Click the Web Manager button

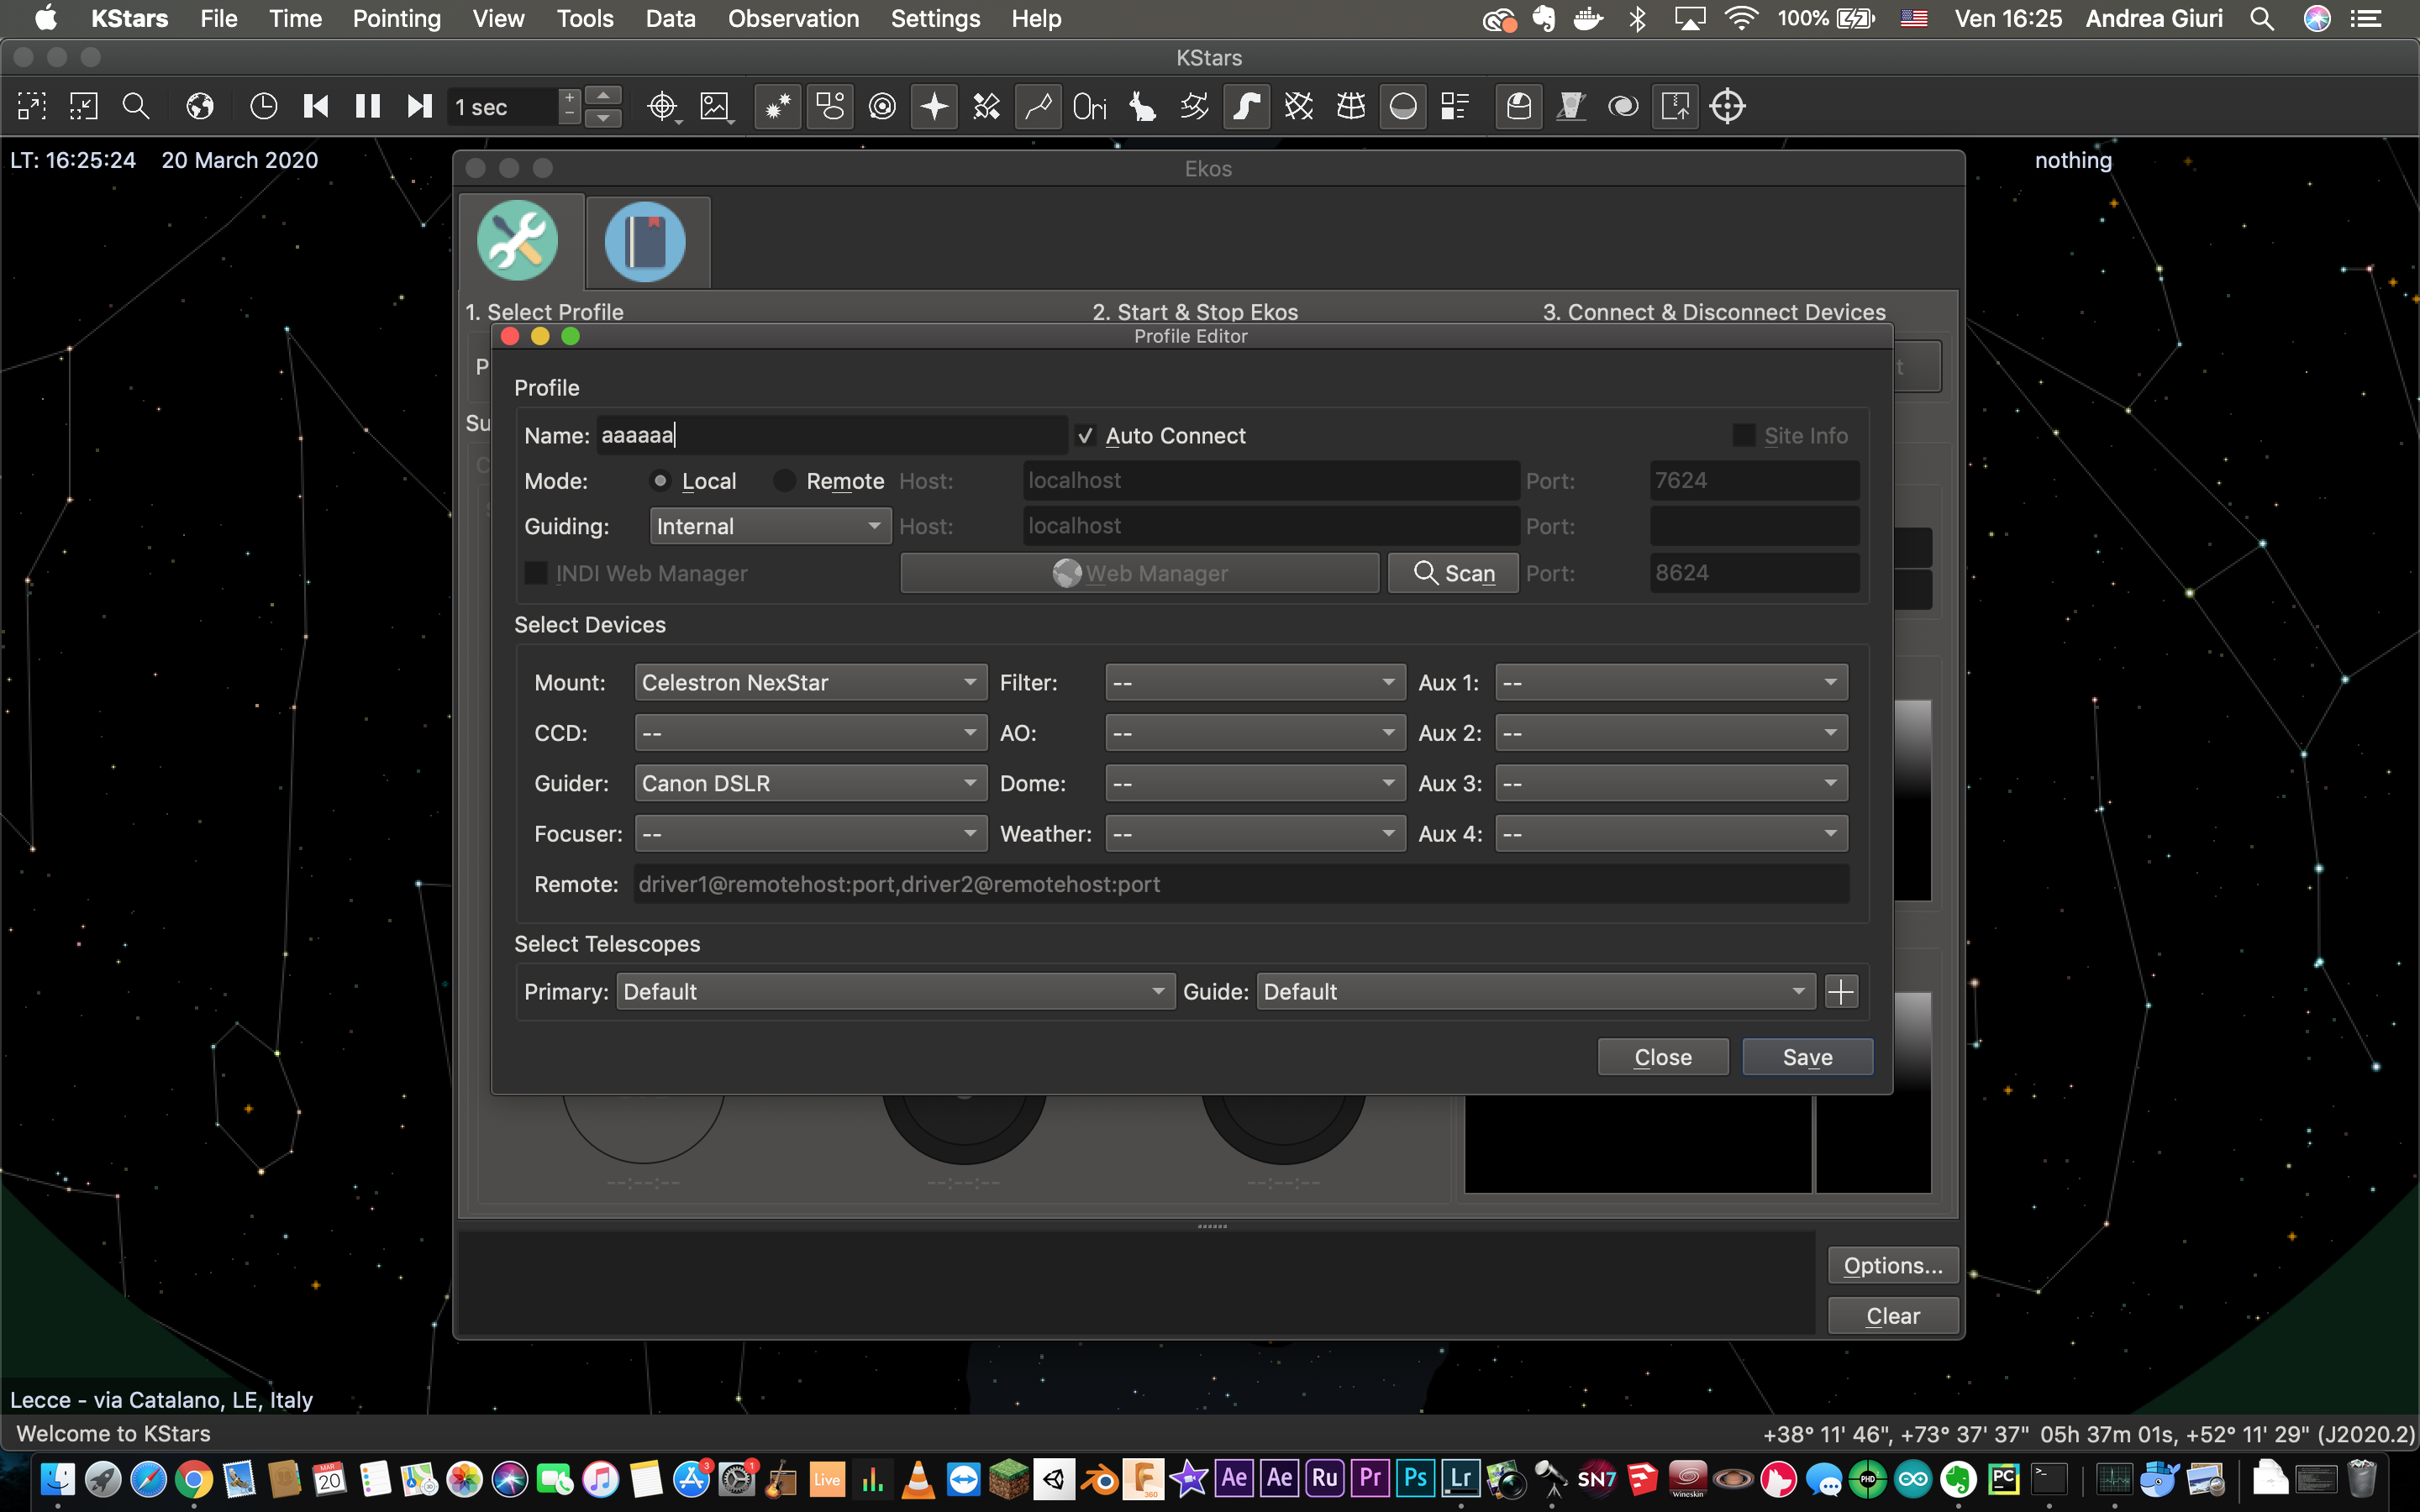[1140, 573]
